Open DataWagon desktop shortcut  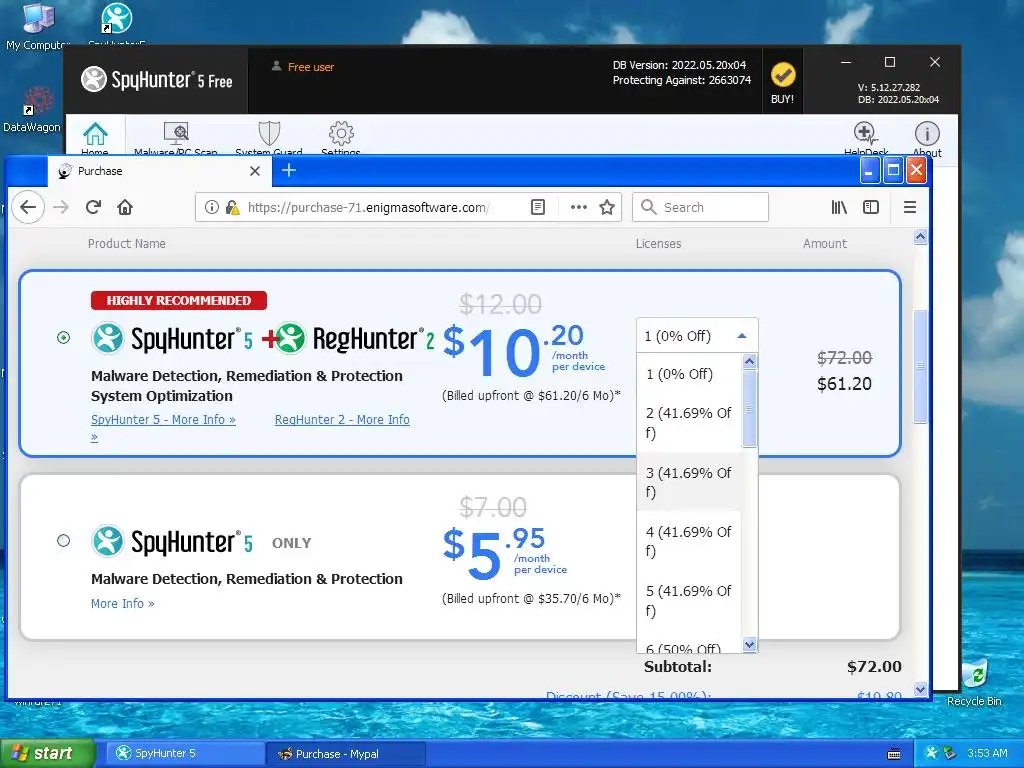pyautogui.click(x=33, y=110)
